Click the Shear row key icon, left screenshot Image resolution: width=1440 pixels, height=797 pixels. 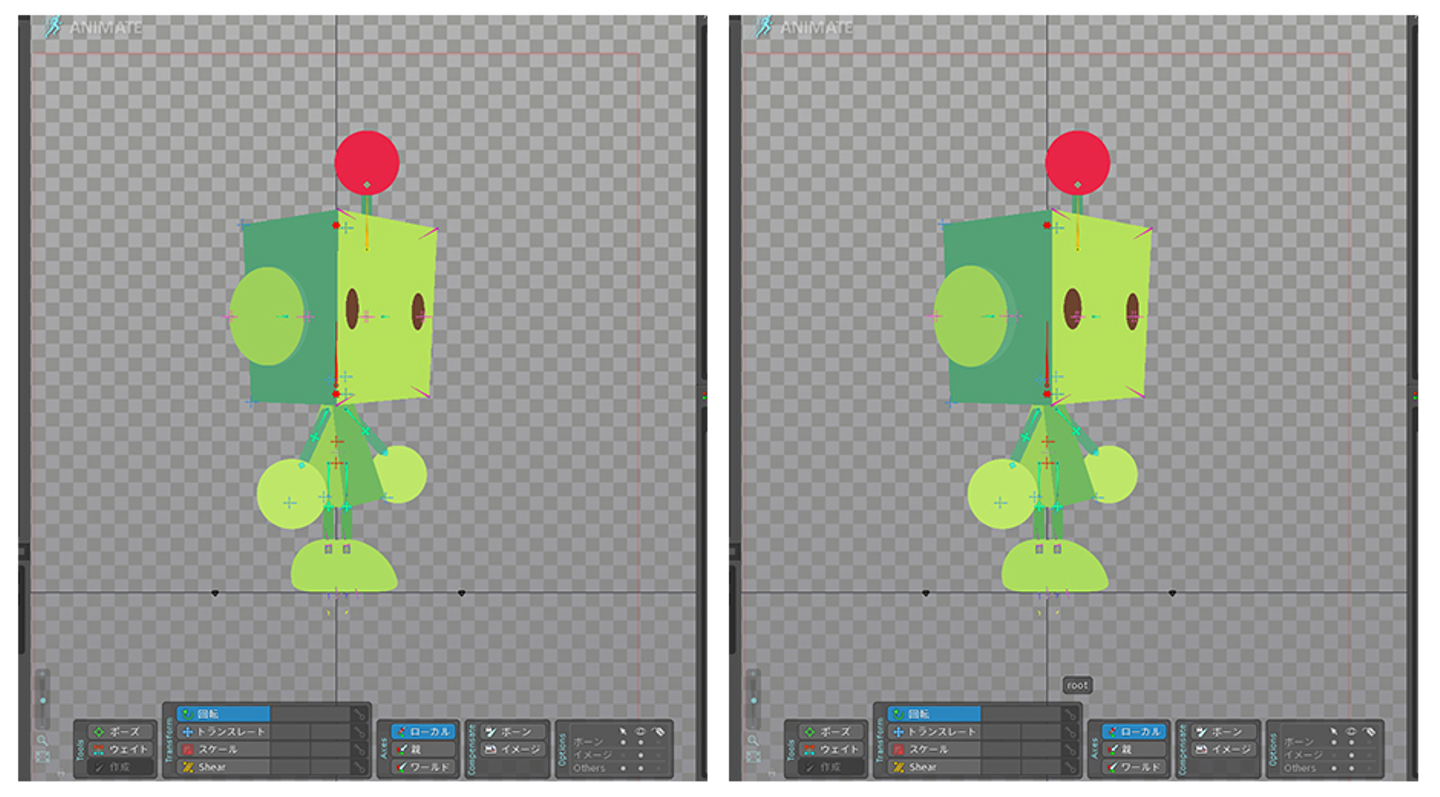coord(358,767)
